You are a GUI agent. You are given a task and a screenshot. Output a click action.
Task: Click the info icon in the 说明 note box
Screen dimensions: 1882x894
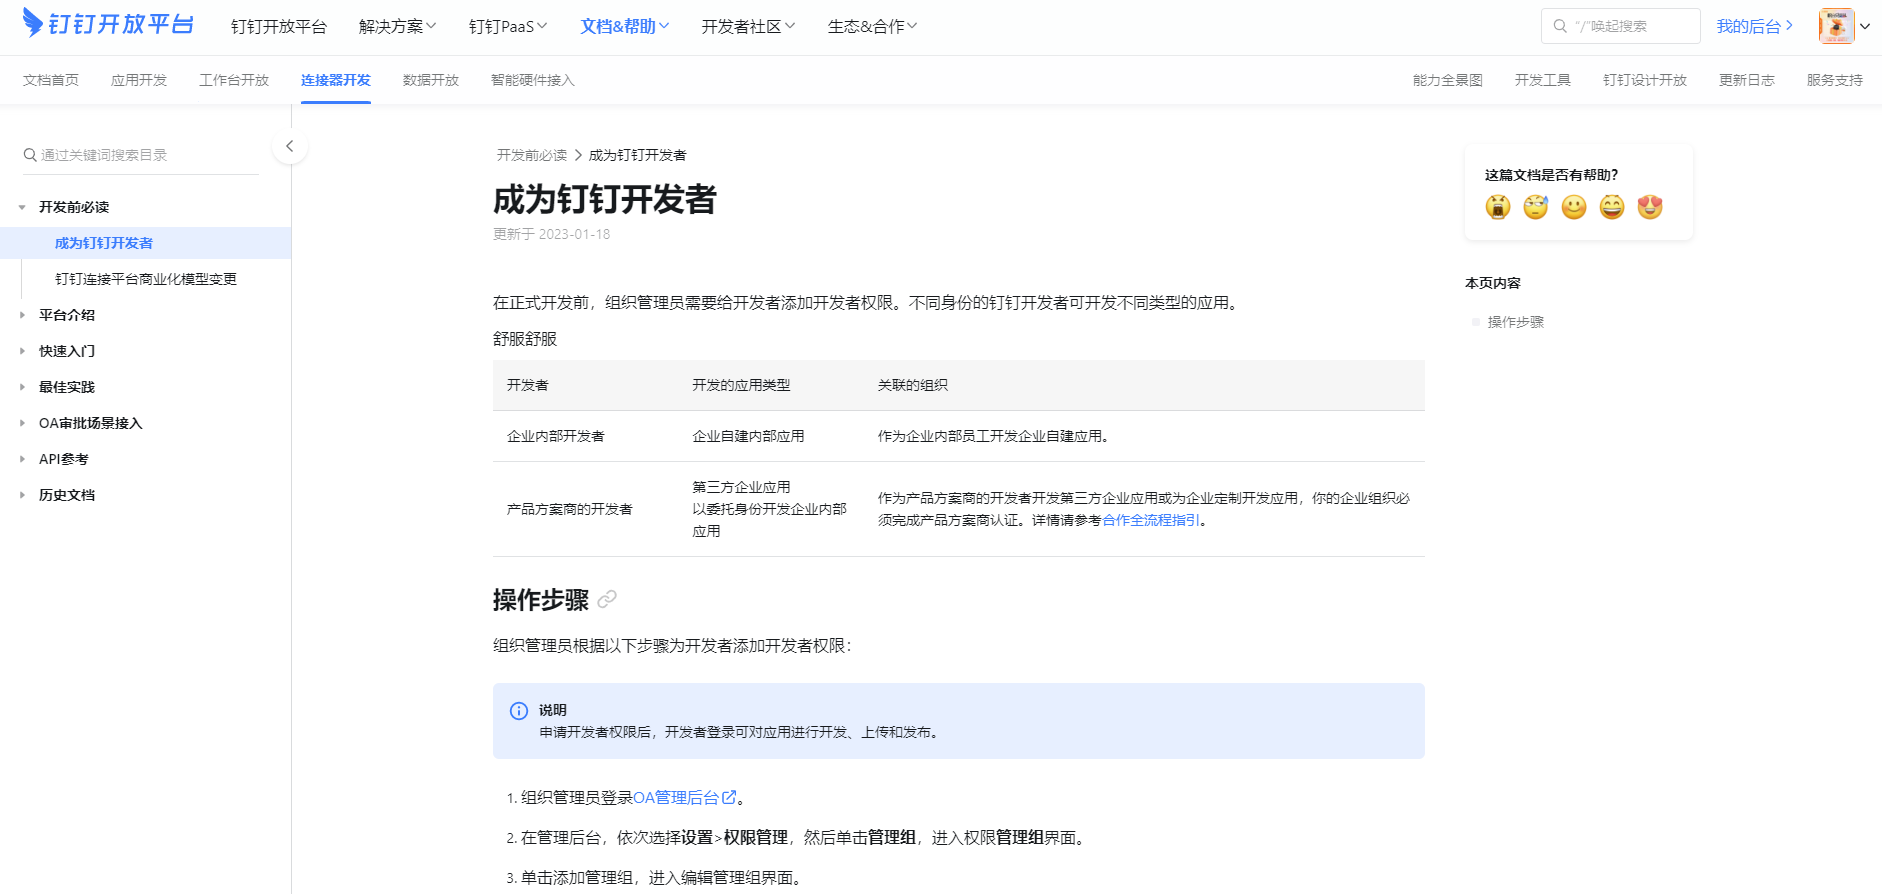[519, 711]
